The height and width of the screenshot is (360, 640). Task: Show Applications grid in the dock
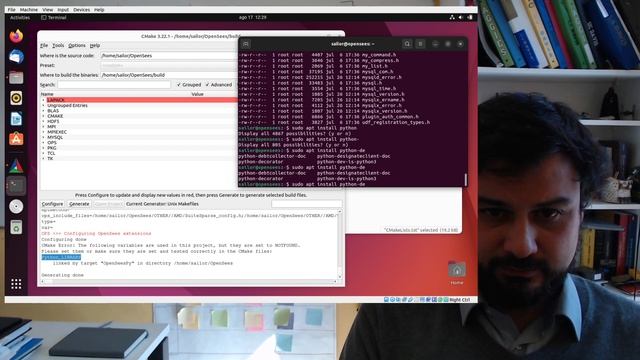point(16,284)
